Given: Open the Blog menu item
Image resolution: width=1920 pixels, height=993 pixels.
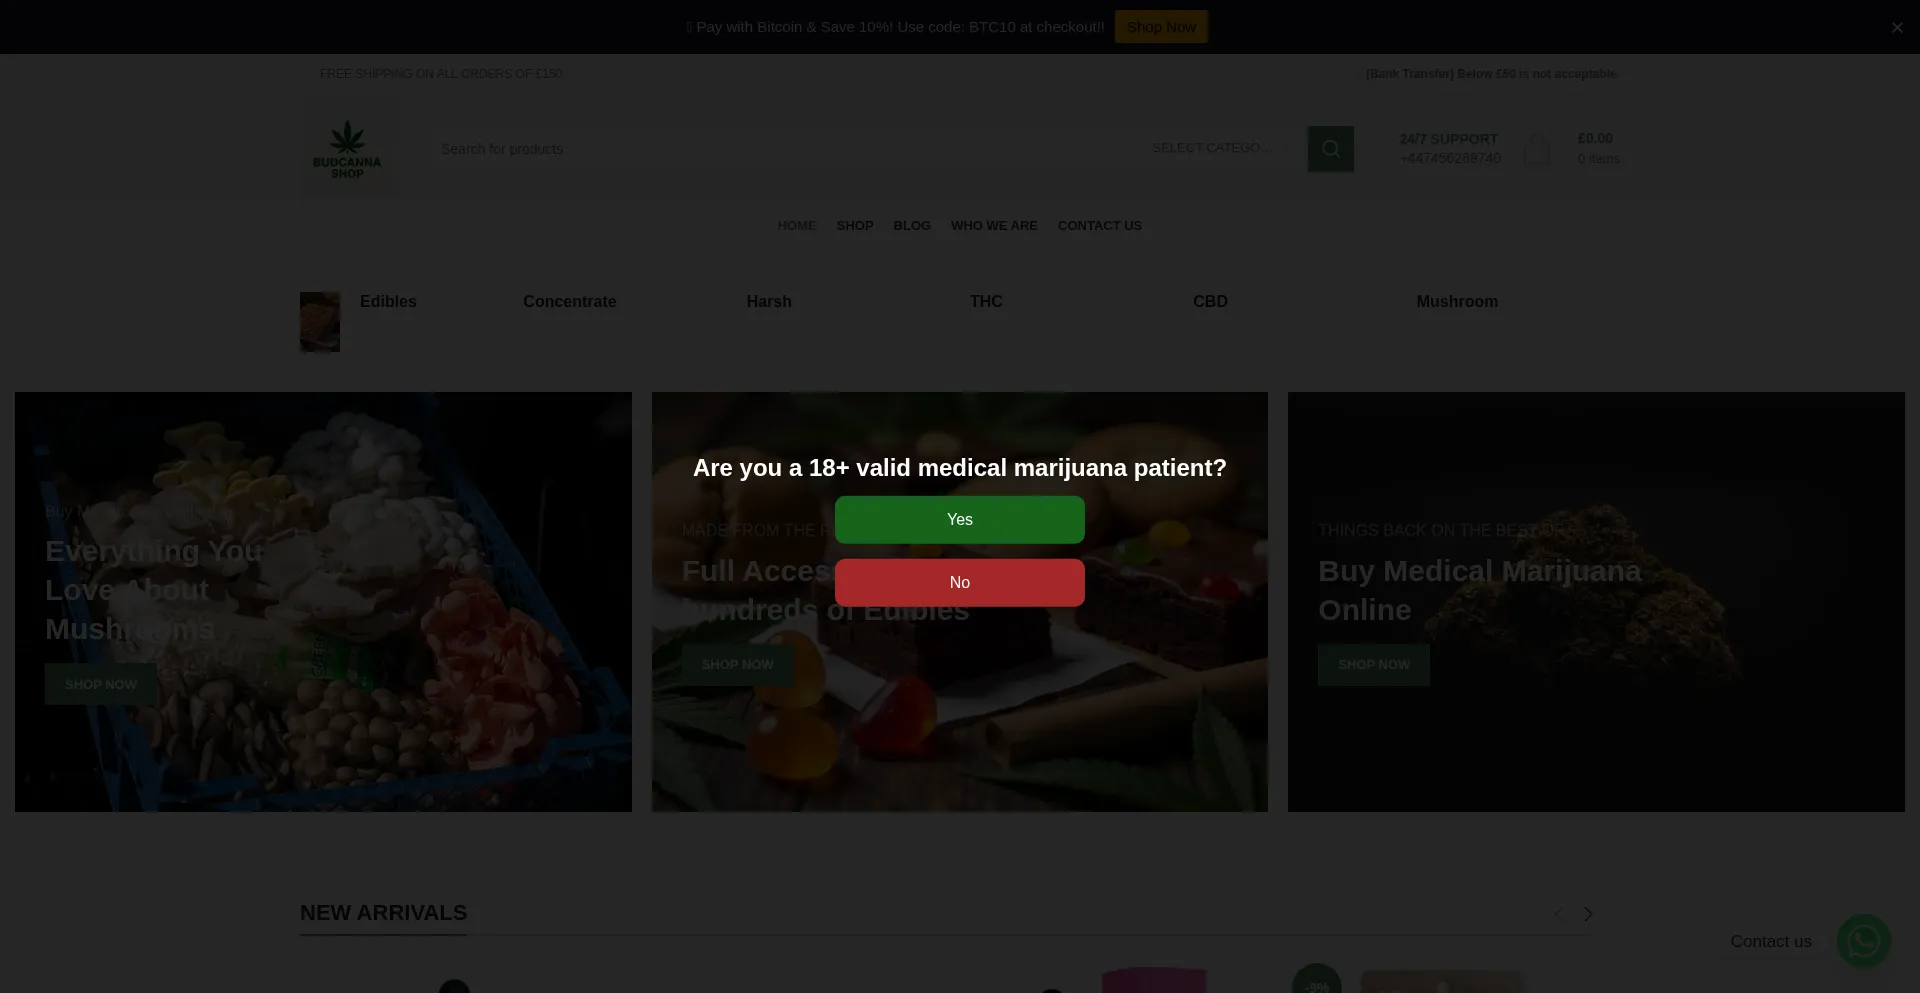Looking at the screenshot, I should coord(911,226).
